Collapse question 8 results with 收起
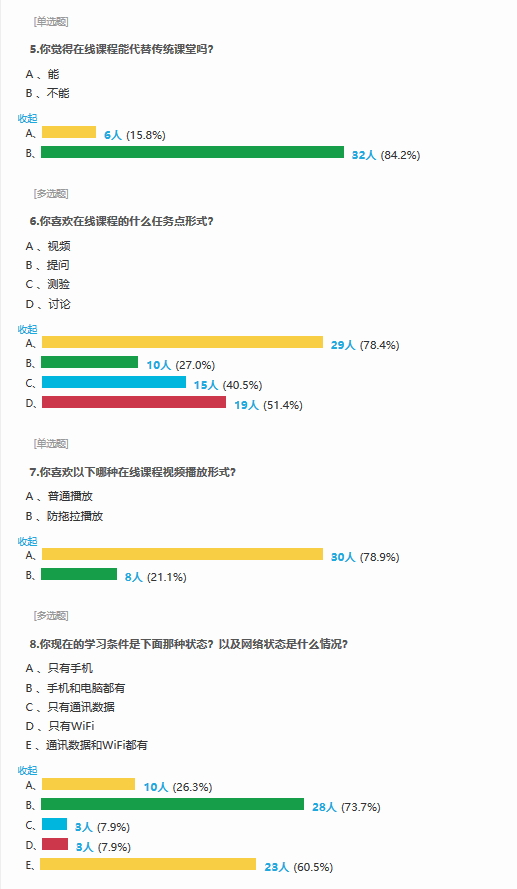517x889 pixels. [27, 771]
